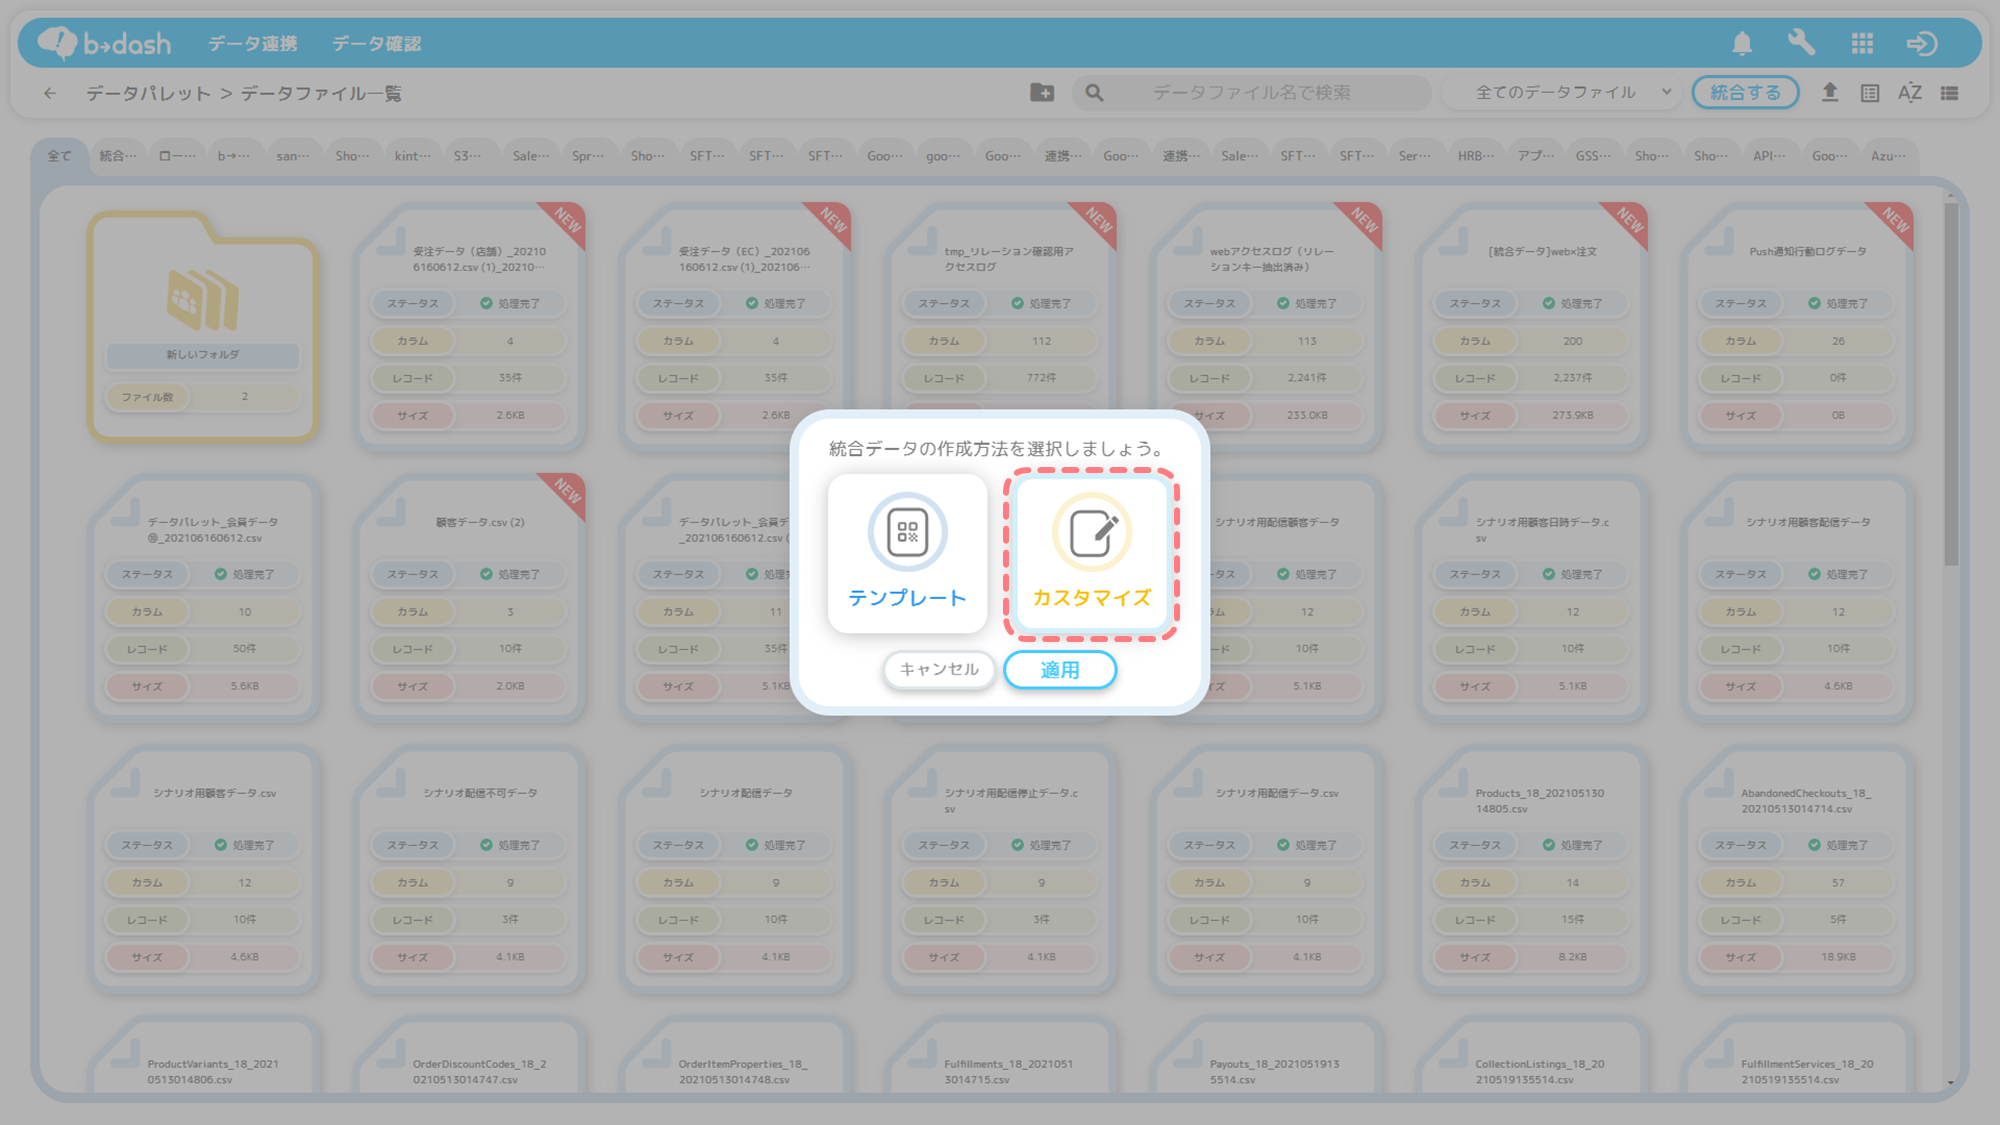This screenshot has height=1125, width=2000.
Task: Open the notifications bell
Action: tap(1742, 43)
